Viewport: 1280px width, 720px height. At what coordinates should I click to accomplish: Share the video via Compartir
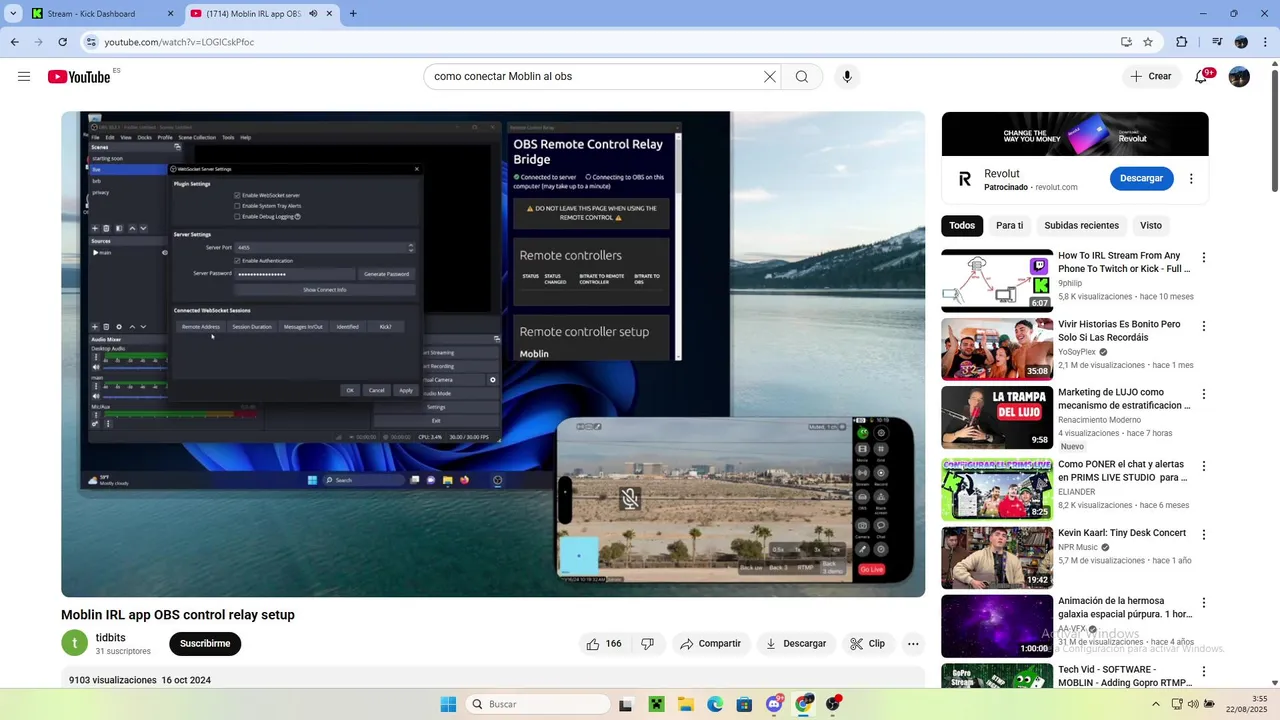click(x=710, y=644)
